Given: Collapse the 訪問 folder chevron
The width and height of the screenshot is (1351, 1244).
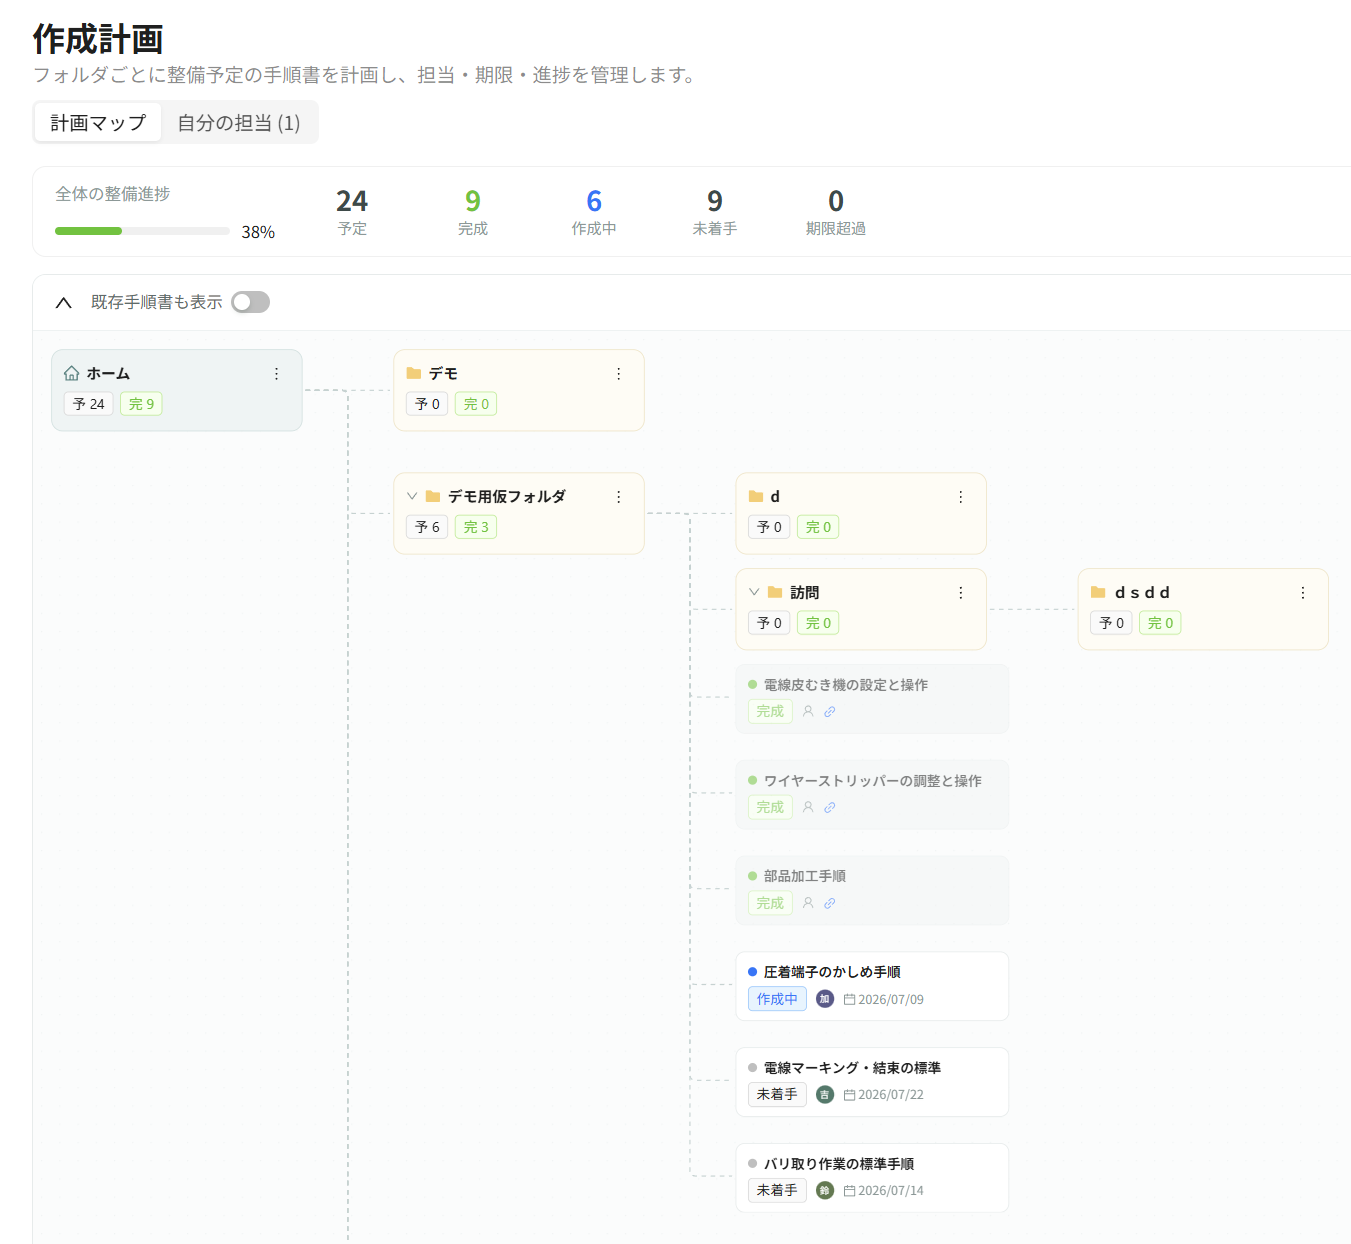Looking at the screenshot, I should pos(754,592).
